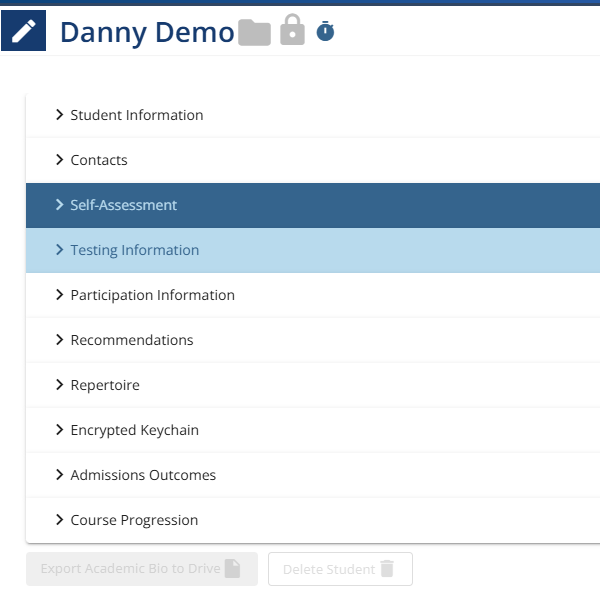Image resolution: width=600 pixels, height=600 pixels.
Task: Click the pencil edit icon beside Danny Demo
Action: 23,31
